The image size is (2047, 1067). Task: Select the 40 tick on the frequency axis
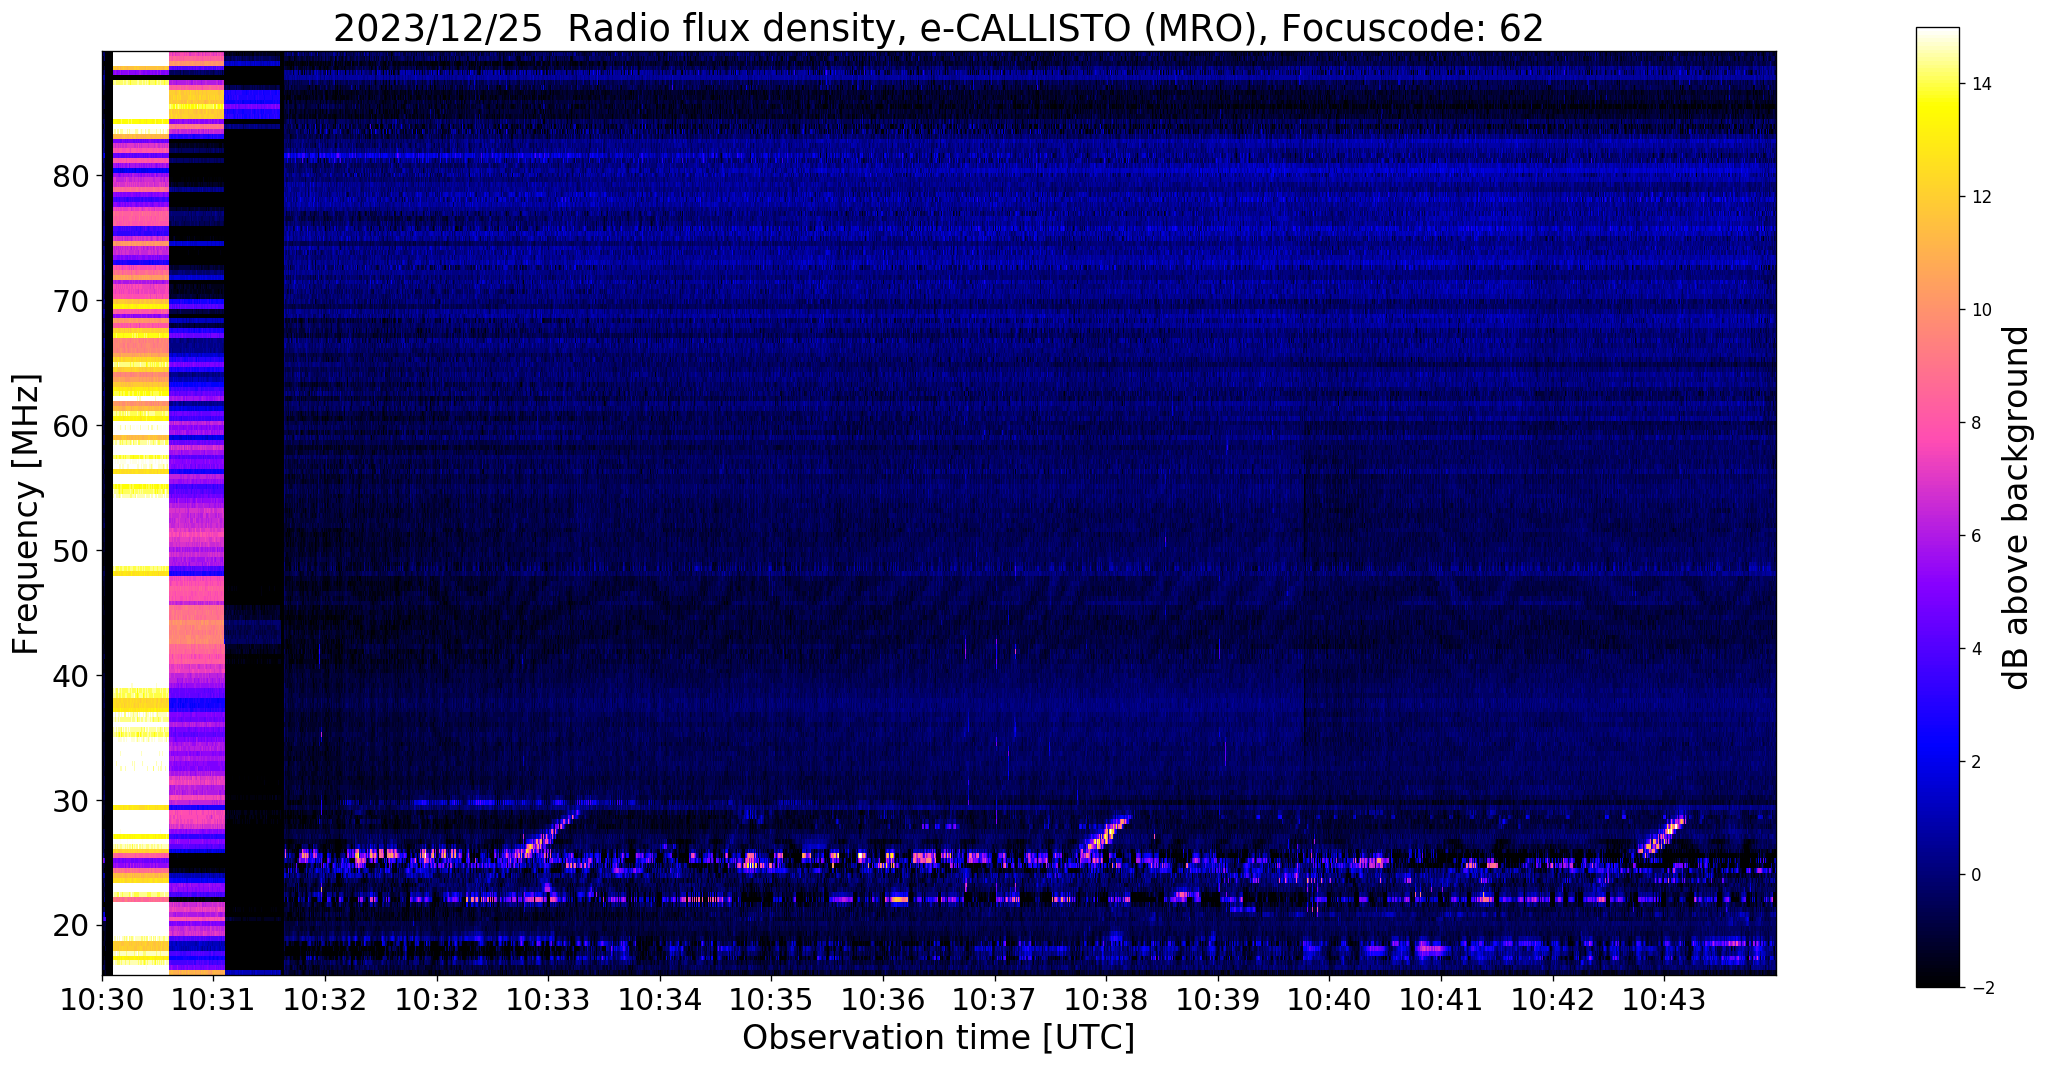[71, 676]
